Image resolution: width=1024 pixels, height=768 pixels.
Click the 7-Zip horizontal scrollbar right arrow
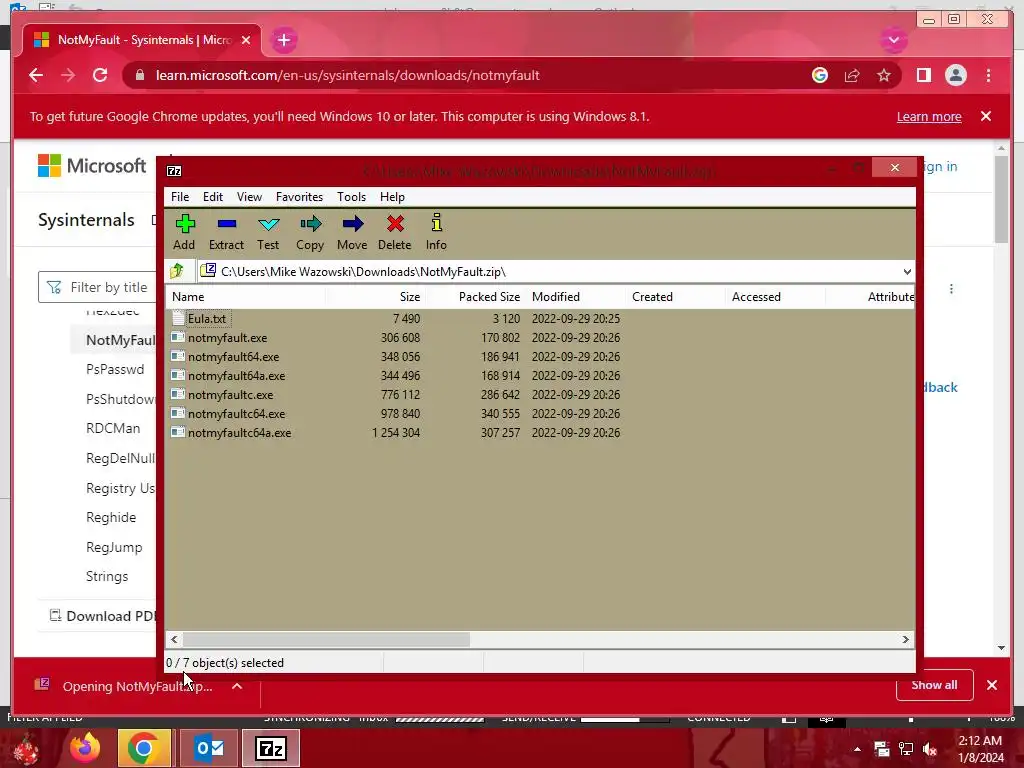pos(905,639)
